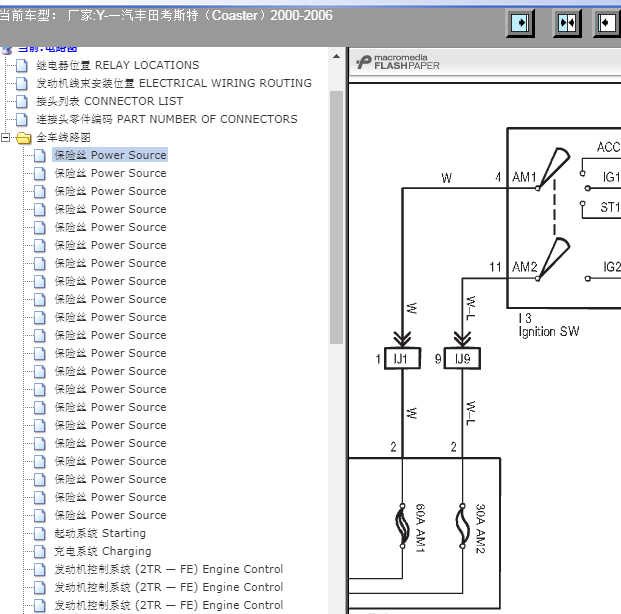
Task: Click the yellow folder icon for 全车线路图
Action: (x=24, y=138)
